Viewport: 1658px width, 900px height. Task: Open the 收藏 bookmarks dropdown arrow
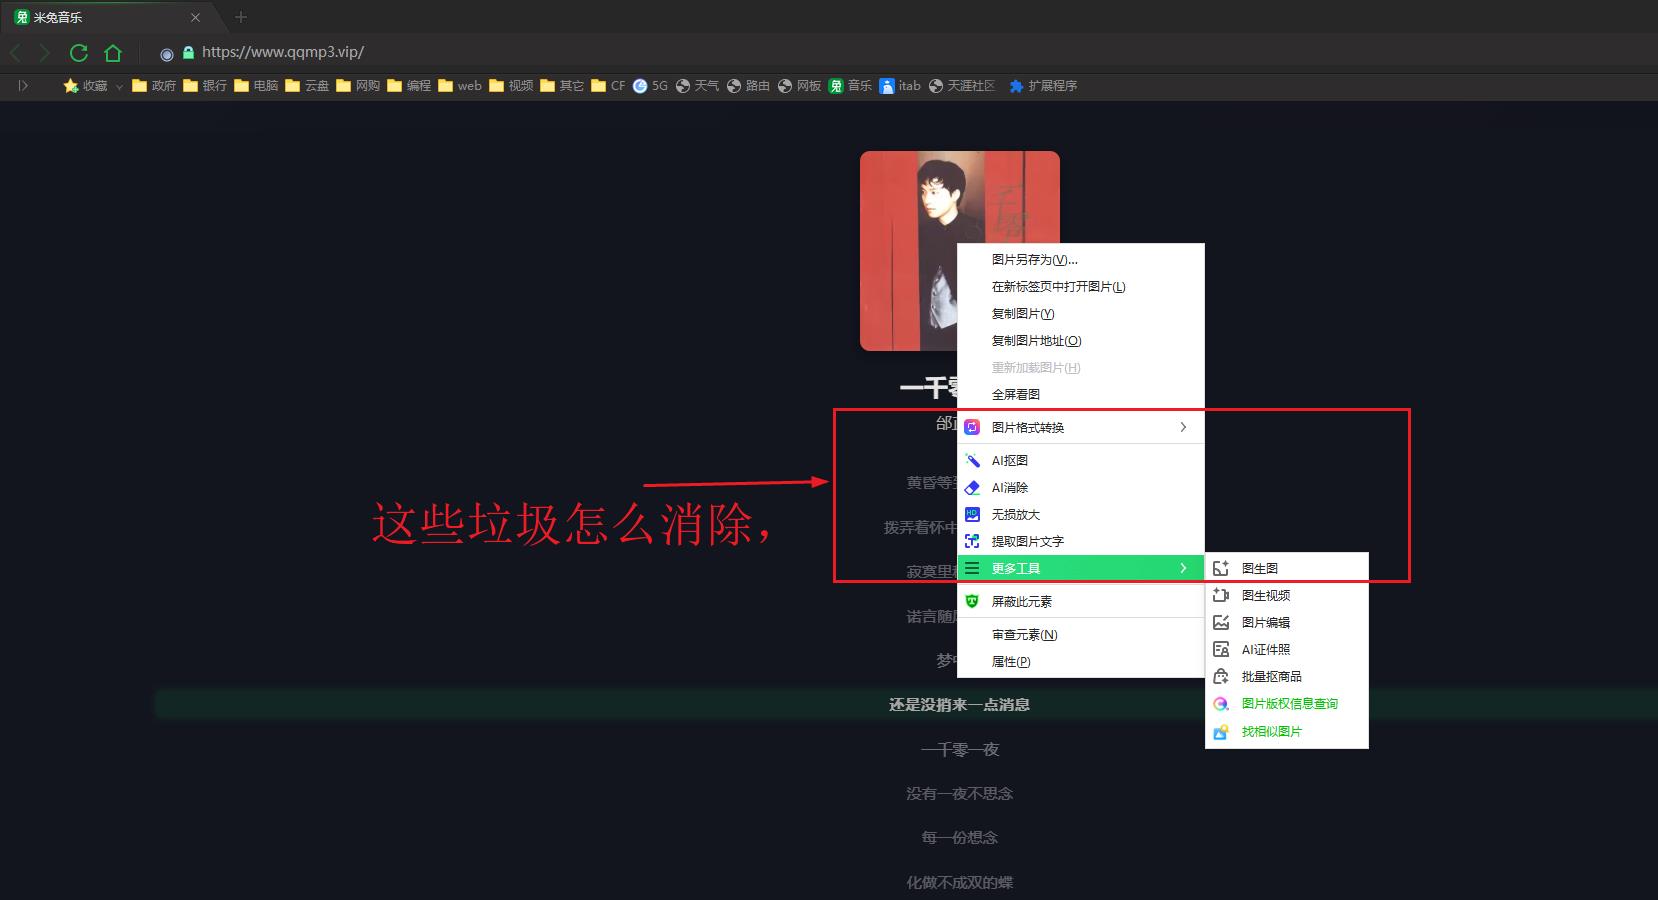[119, 87]
